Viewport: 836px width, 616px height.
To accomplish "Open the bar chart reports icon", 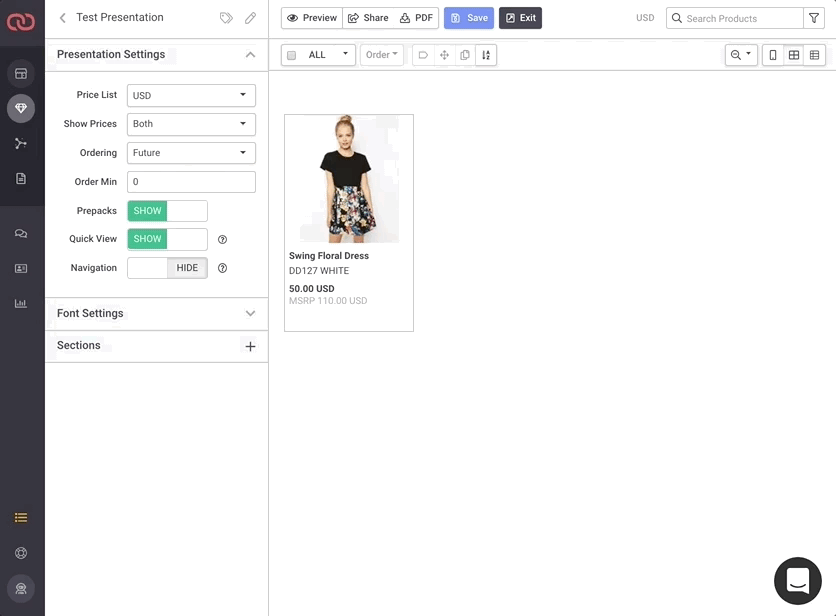I will 21,303.
